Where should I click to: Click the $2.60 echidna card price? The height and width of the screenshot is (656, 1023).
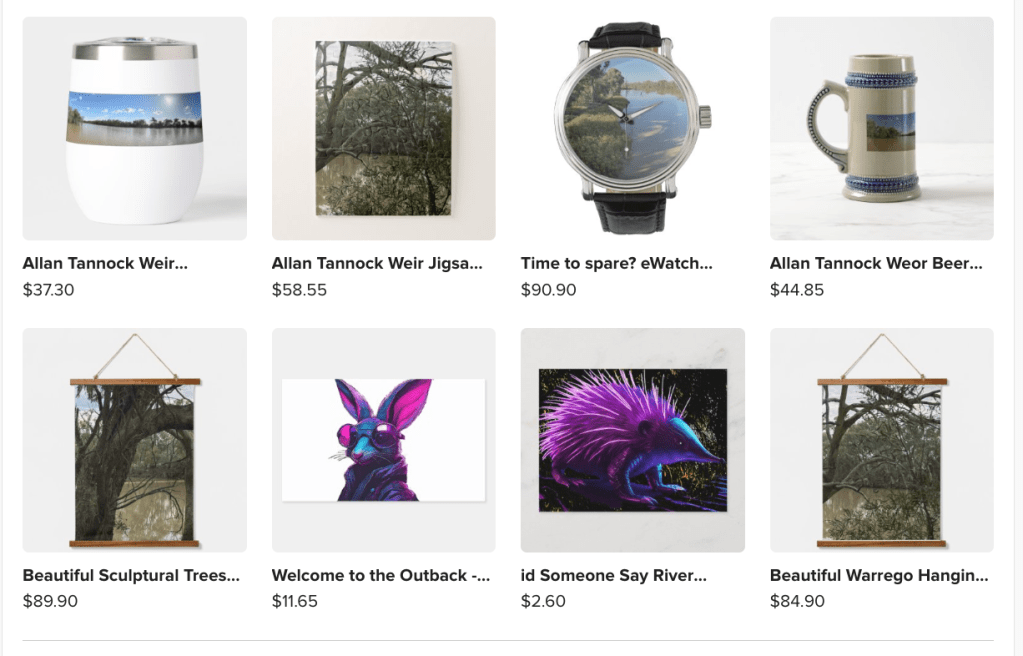click(x=543, y=601)
